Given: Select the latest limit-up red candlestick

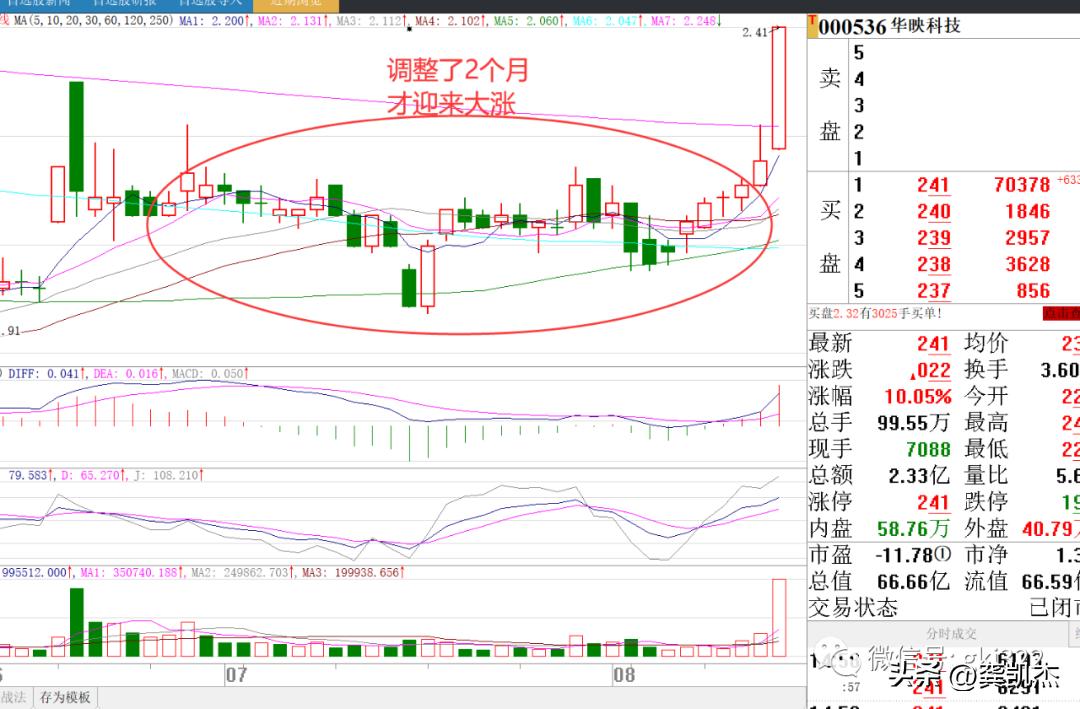Looking at the screenshot, I should (x=779, y=88).
